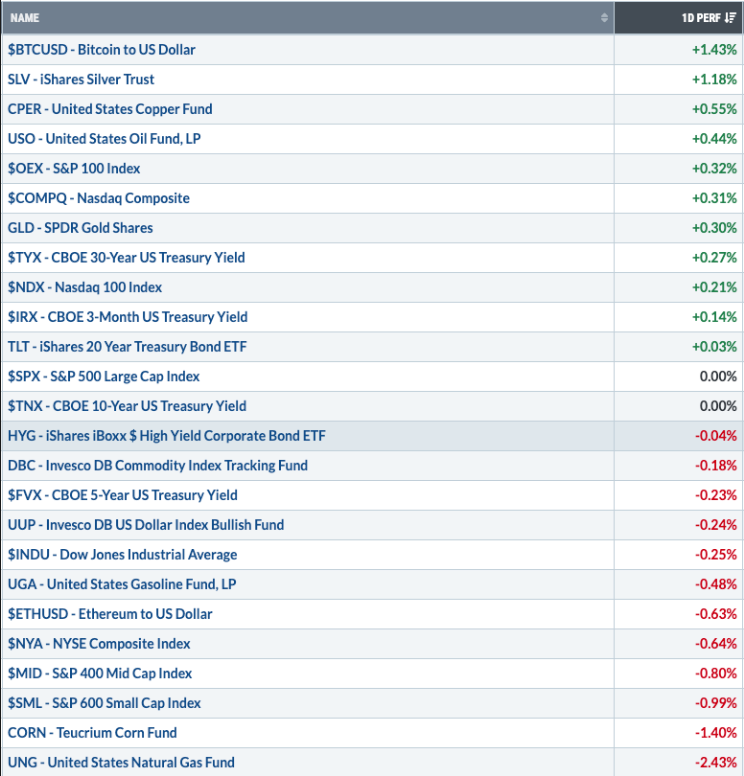The image size is (744, 776).
Task: Select the +0.32% $OEX performance value
Action: (x=714, y=168)
